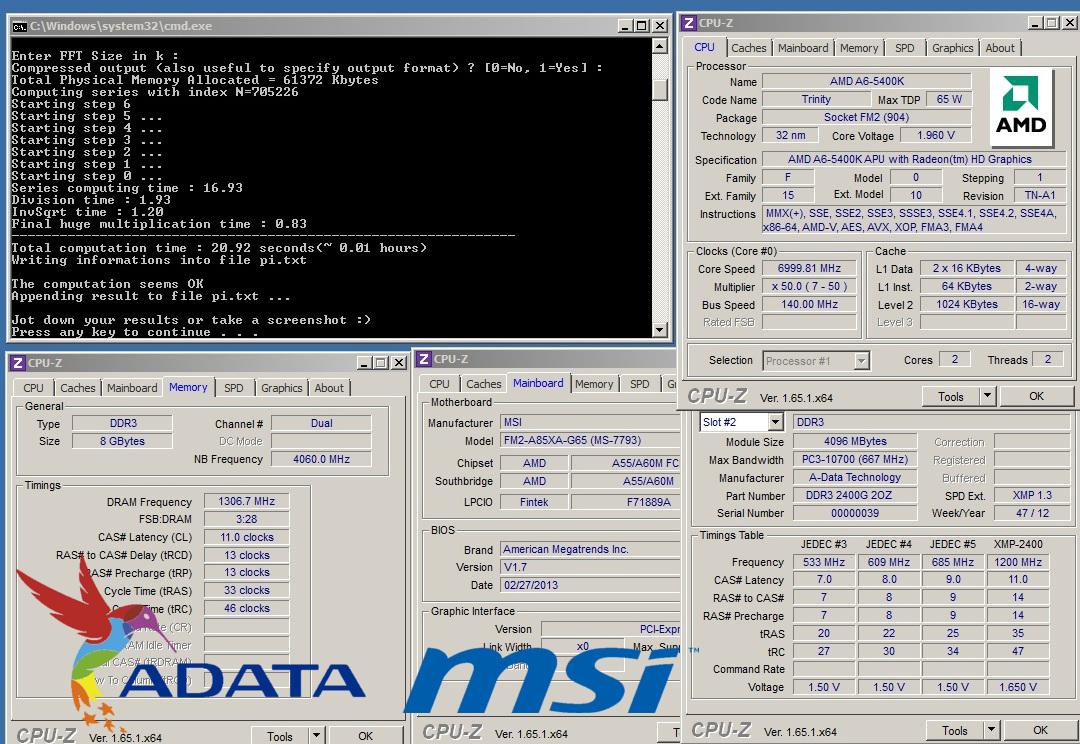Click the Code Name field Trinity
This screenshot has width=1080, height=744.
point(816,99)
